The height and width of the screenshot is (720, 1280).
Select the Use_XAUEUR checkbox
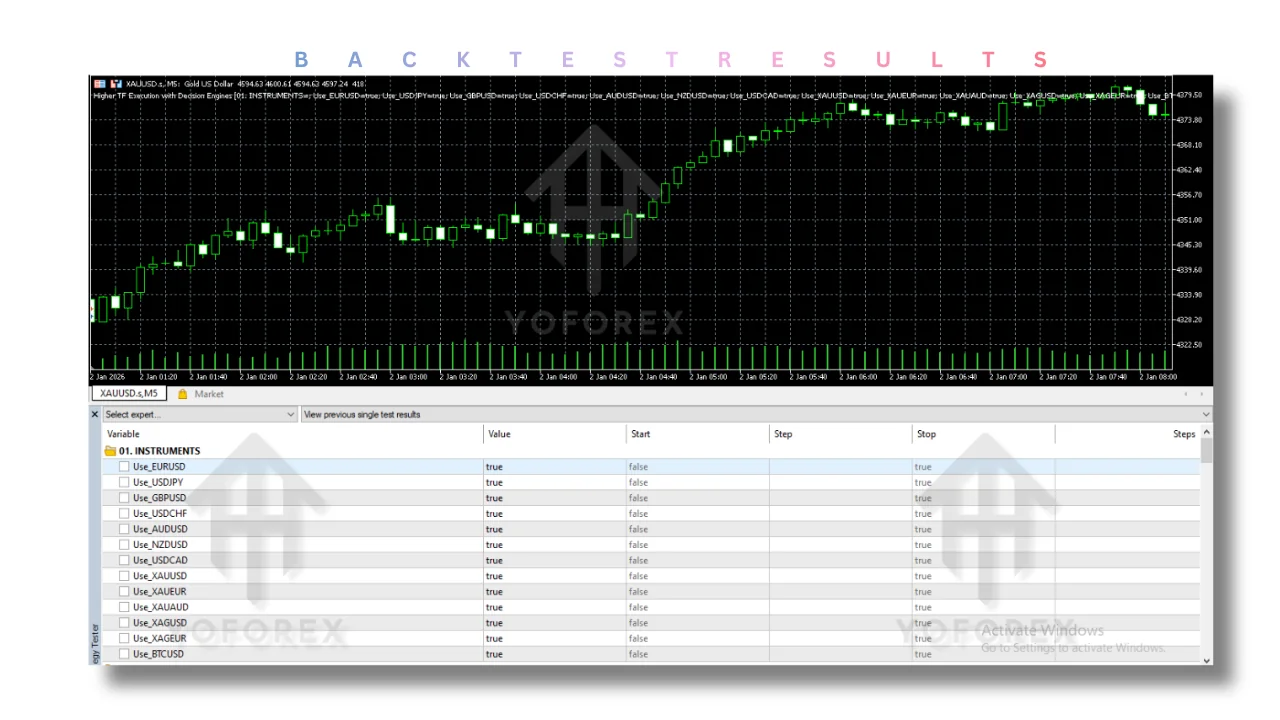click(x=124, y=592)
